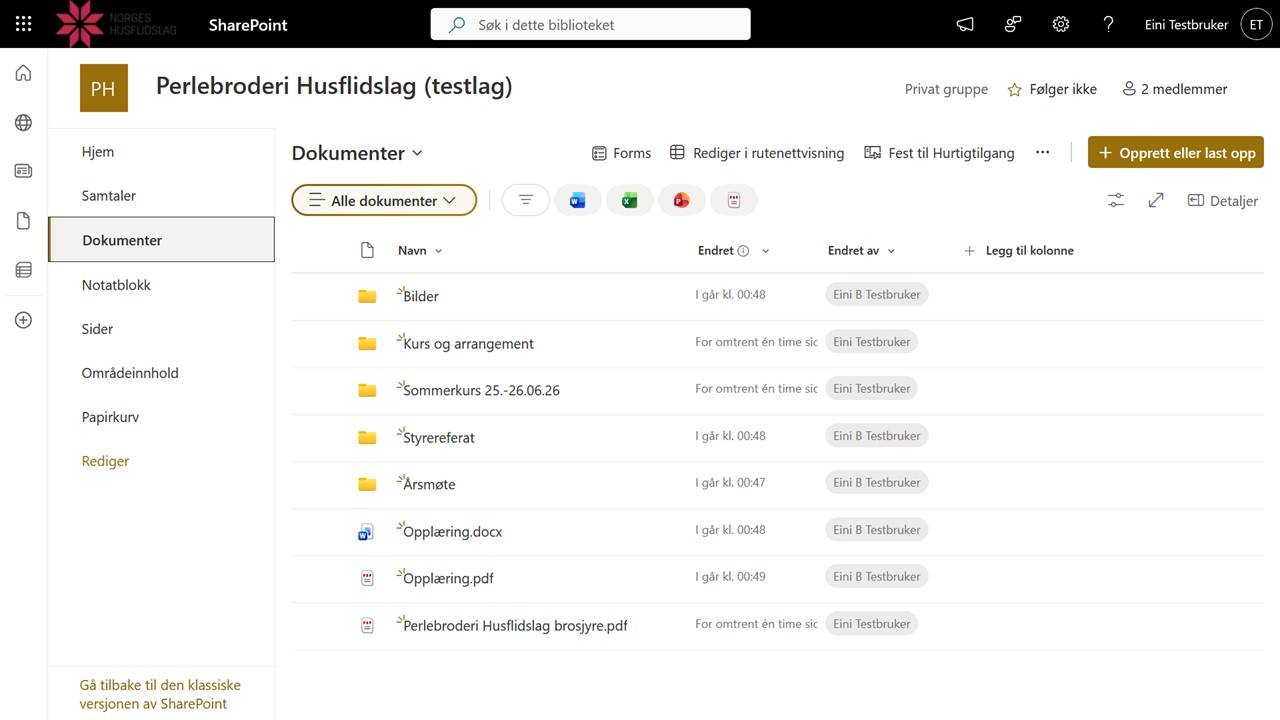Open Hjem in the site navigation

[98, 151]
